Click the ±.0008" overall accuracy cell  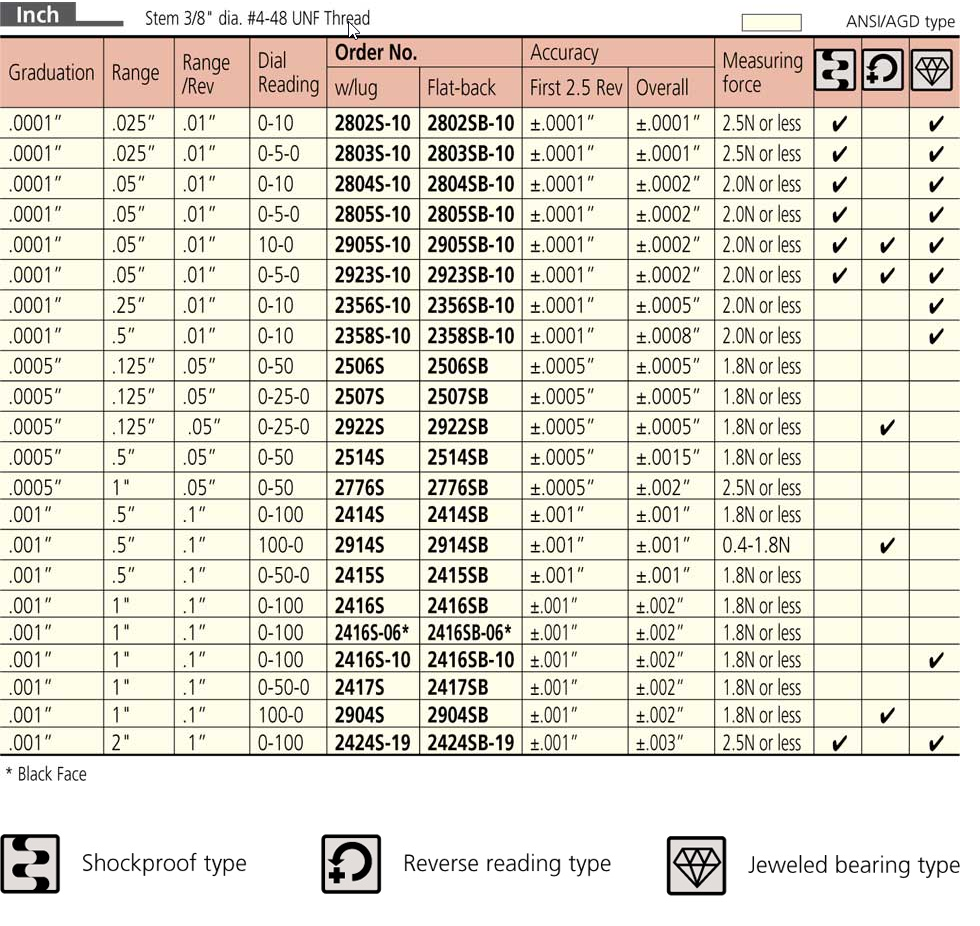click(x=668, y=336)
